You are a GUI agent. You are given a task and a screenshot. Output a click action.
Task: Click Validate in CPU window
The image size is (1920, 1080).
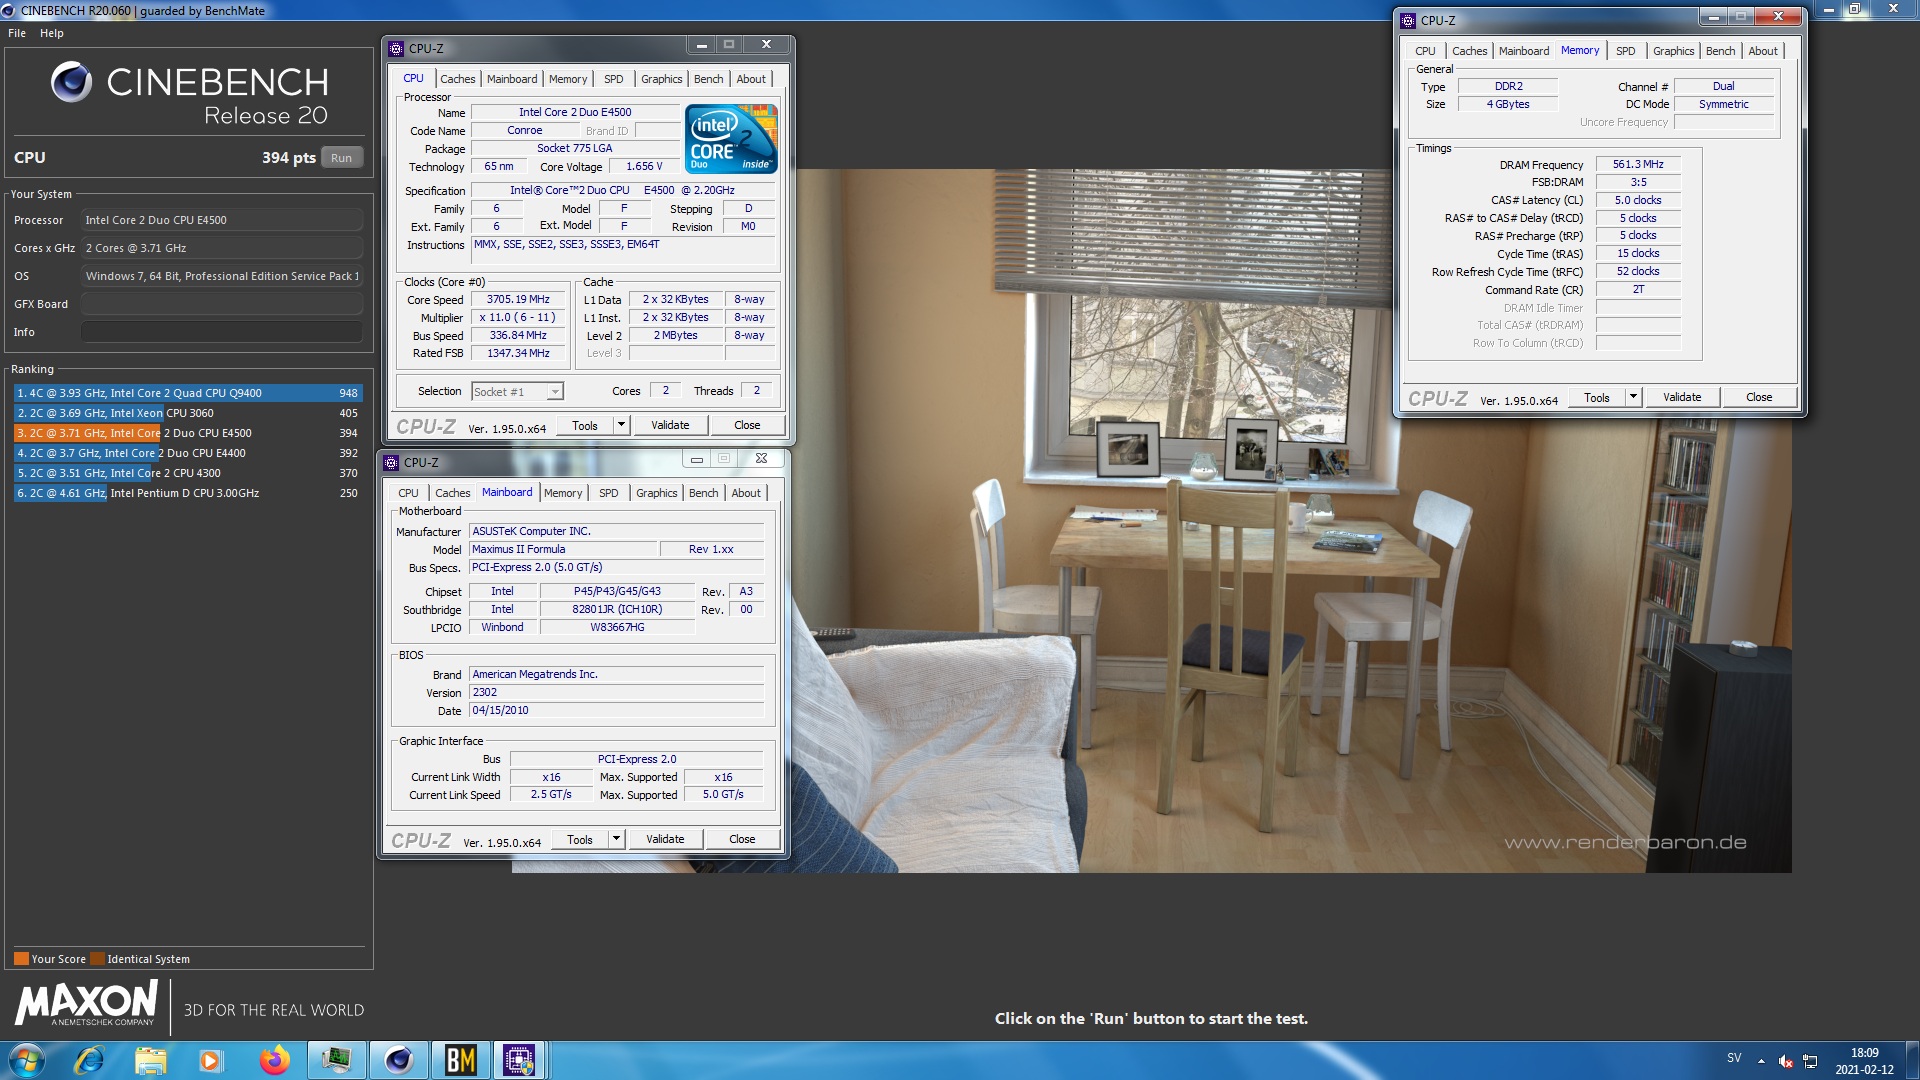670,425
